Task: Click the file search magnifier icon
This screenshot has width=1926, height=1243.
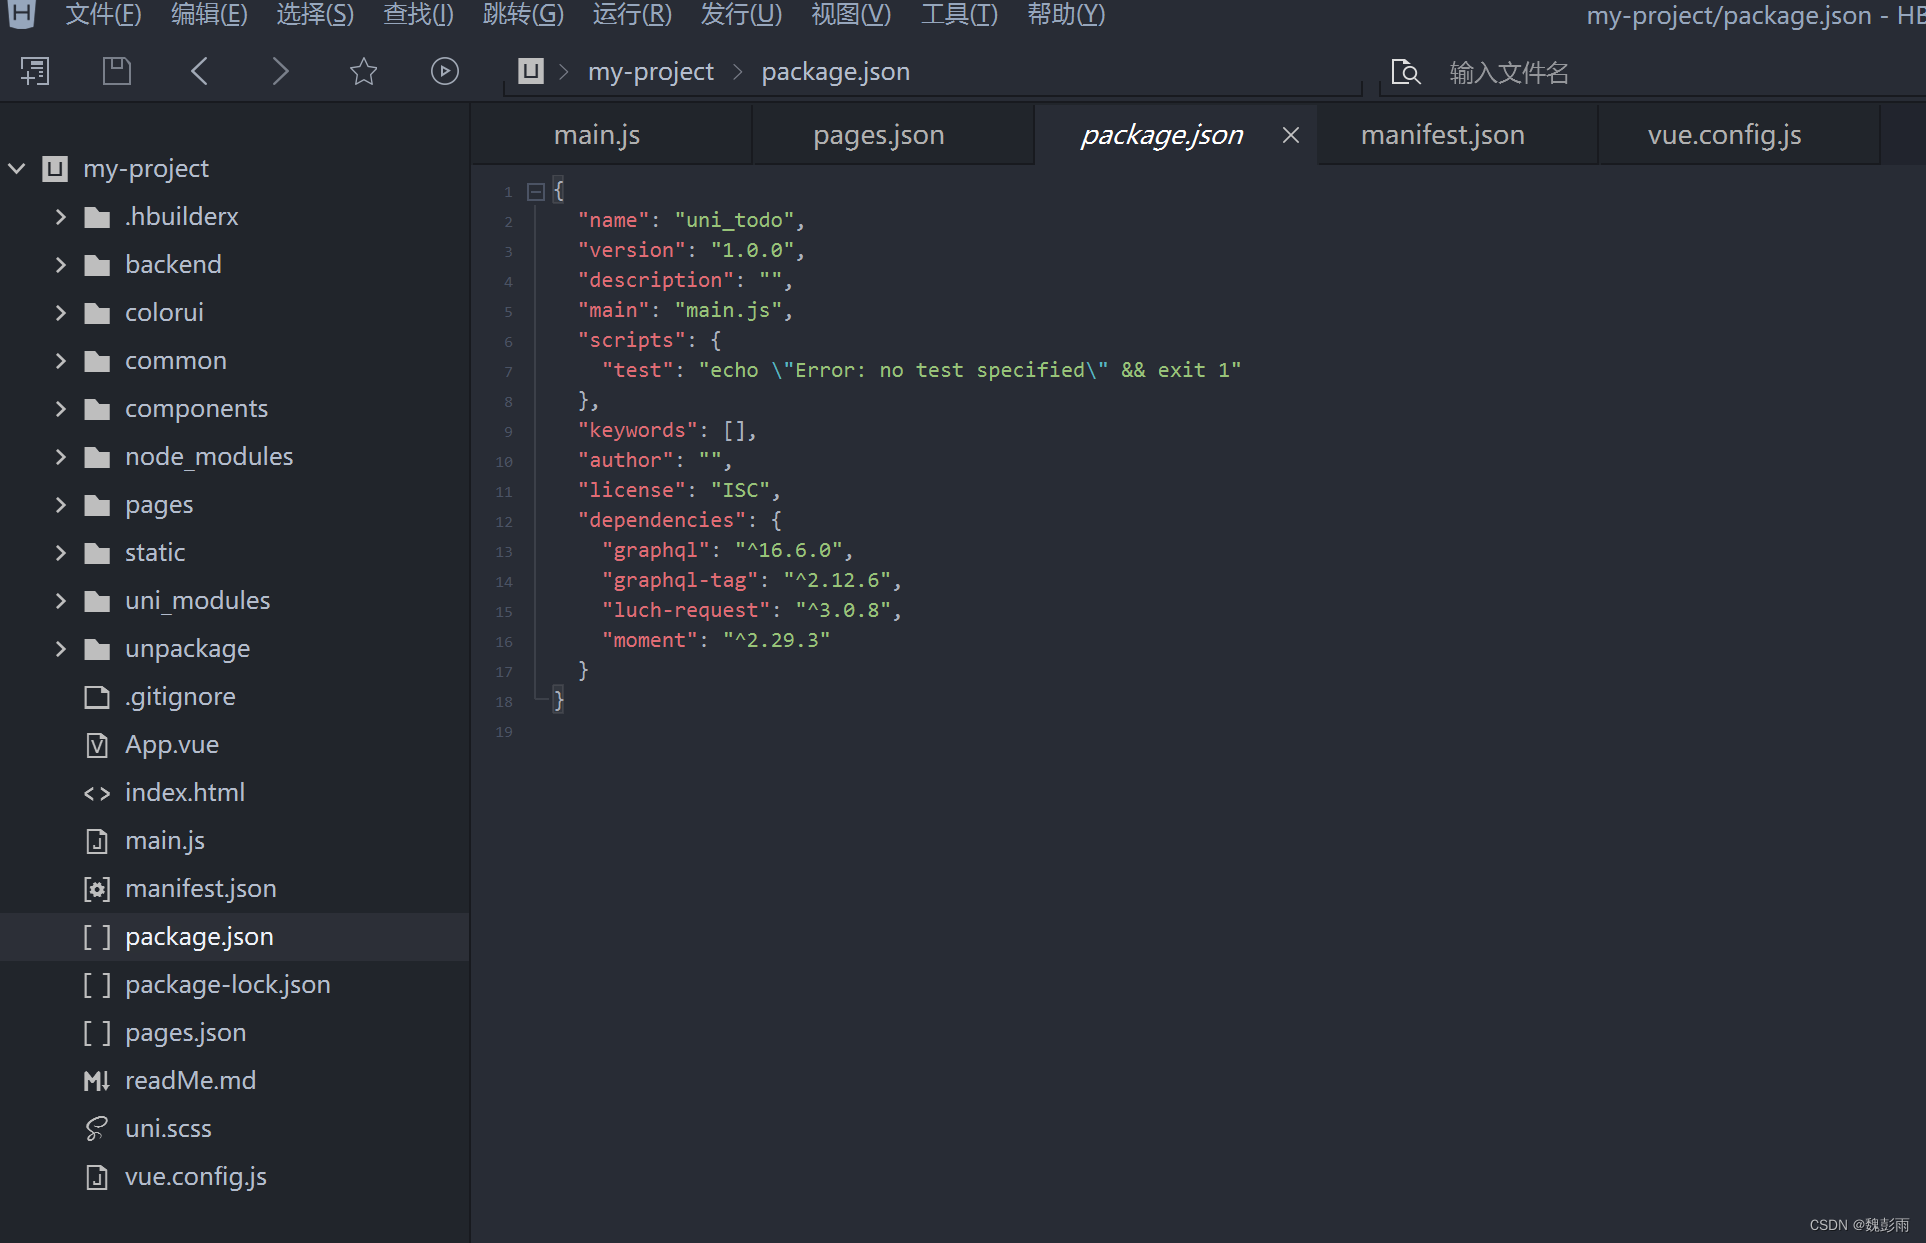Action: (1405, 72)
